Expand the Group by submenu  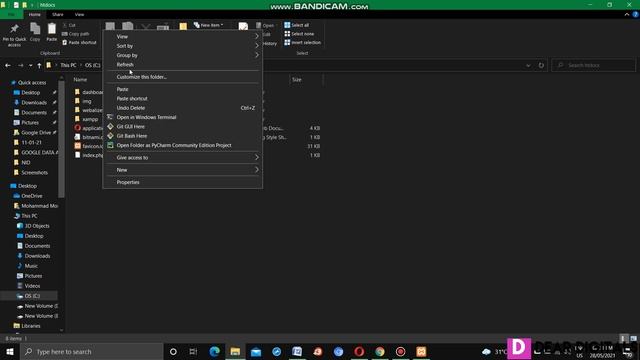click(182, 55)
